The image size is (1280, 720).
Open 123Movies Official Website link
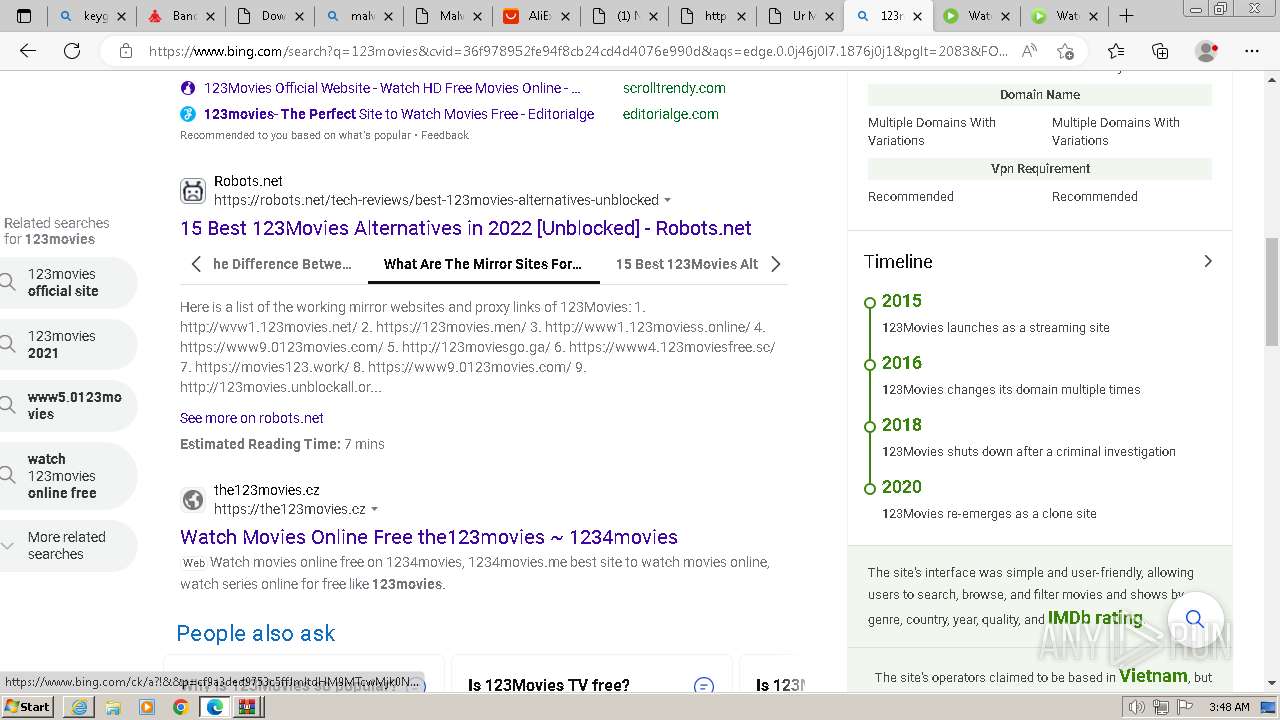(391, 88)
